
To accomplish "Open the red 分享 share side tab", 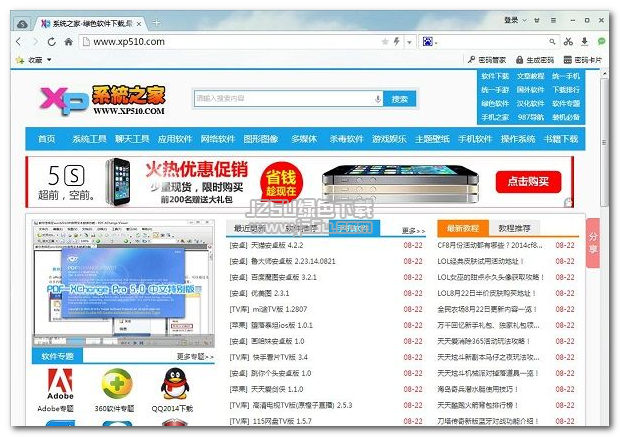I will (593, 243).
